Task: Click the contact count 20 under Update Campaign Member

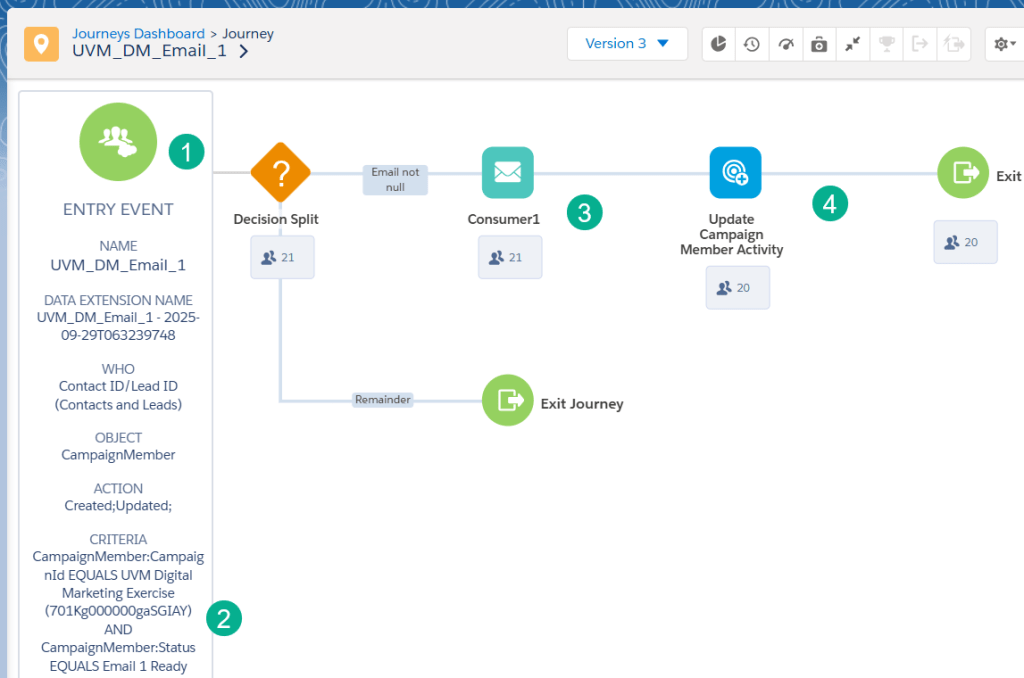Action: point(737,288)
